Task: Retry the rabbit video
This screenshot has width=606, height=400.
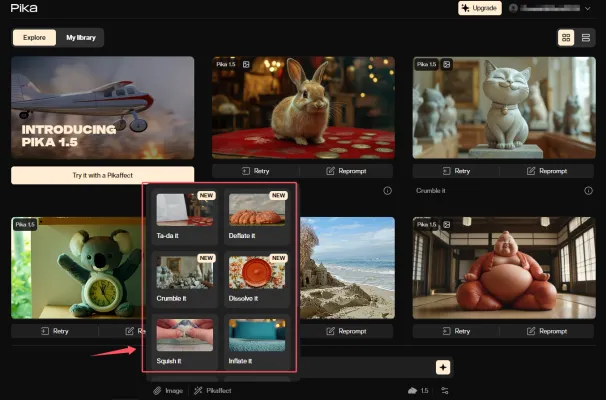Action: 256,171
